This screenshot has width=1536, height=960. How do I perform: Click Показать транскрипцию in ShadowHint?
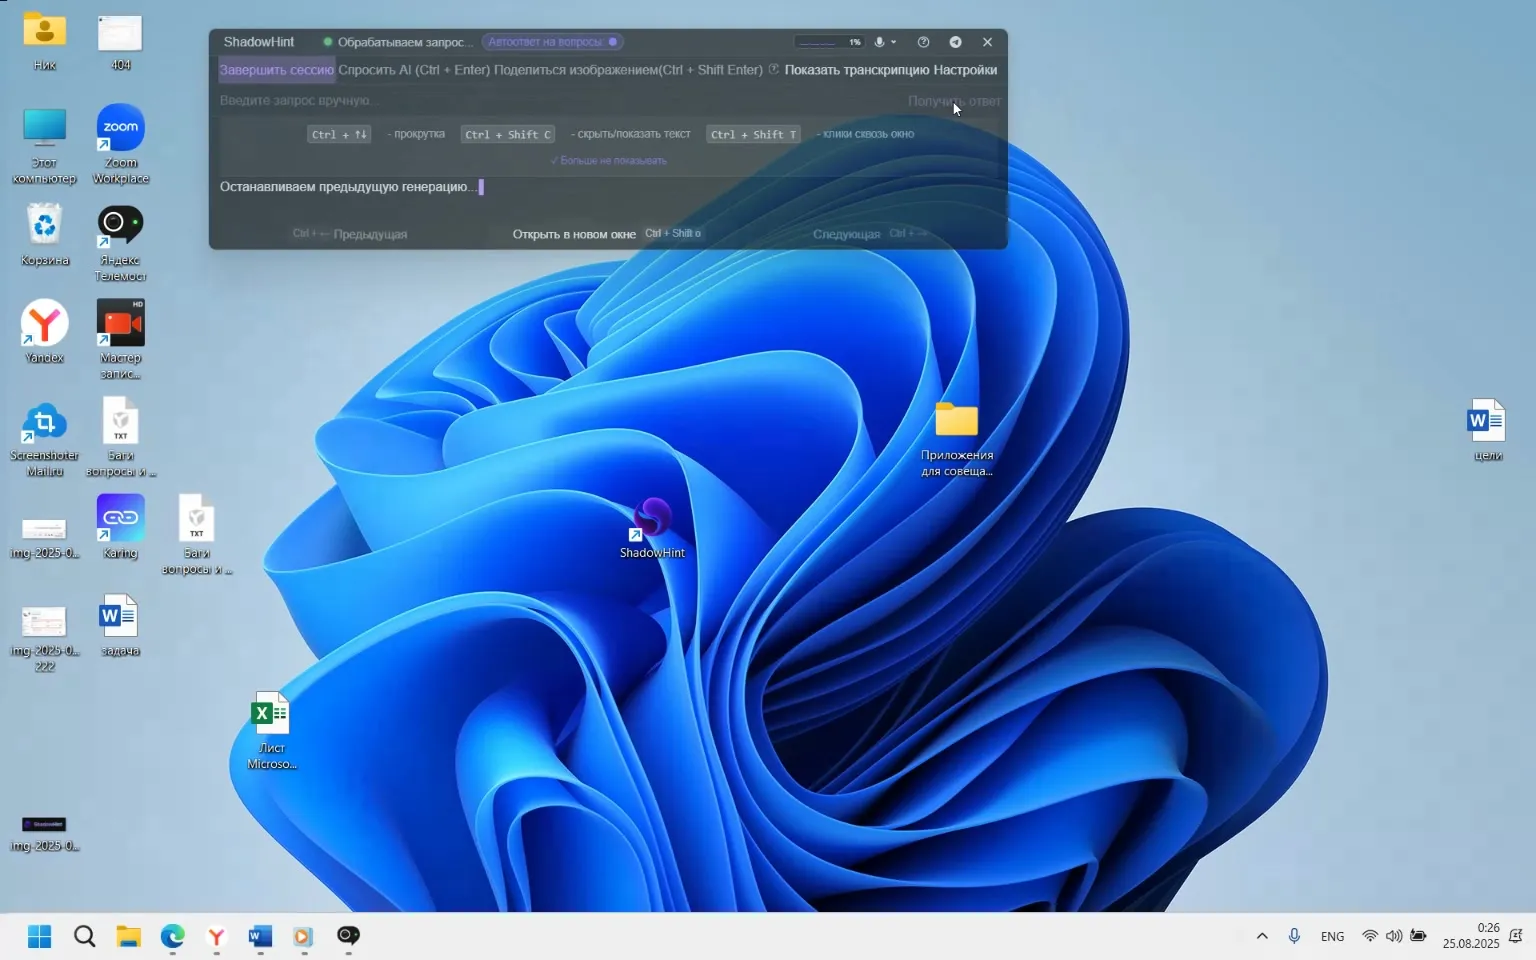click(856, 70)
